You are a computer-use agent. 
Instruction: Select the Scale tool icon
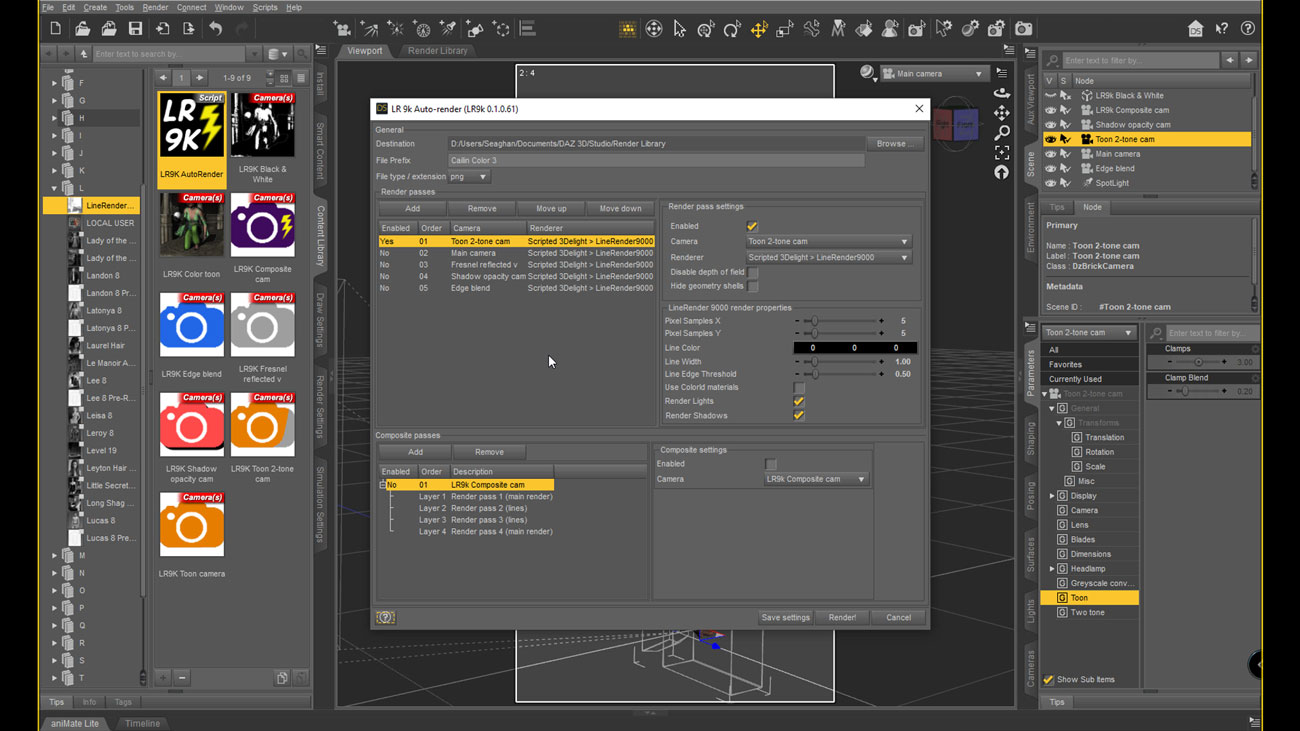785,29
